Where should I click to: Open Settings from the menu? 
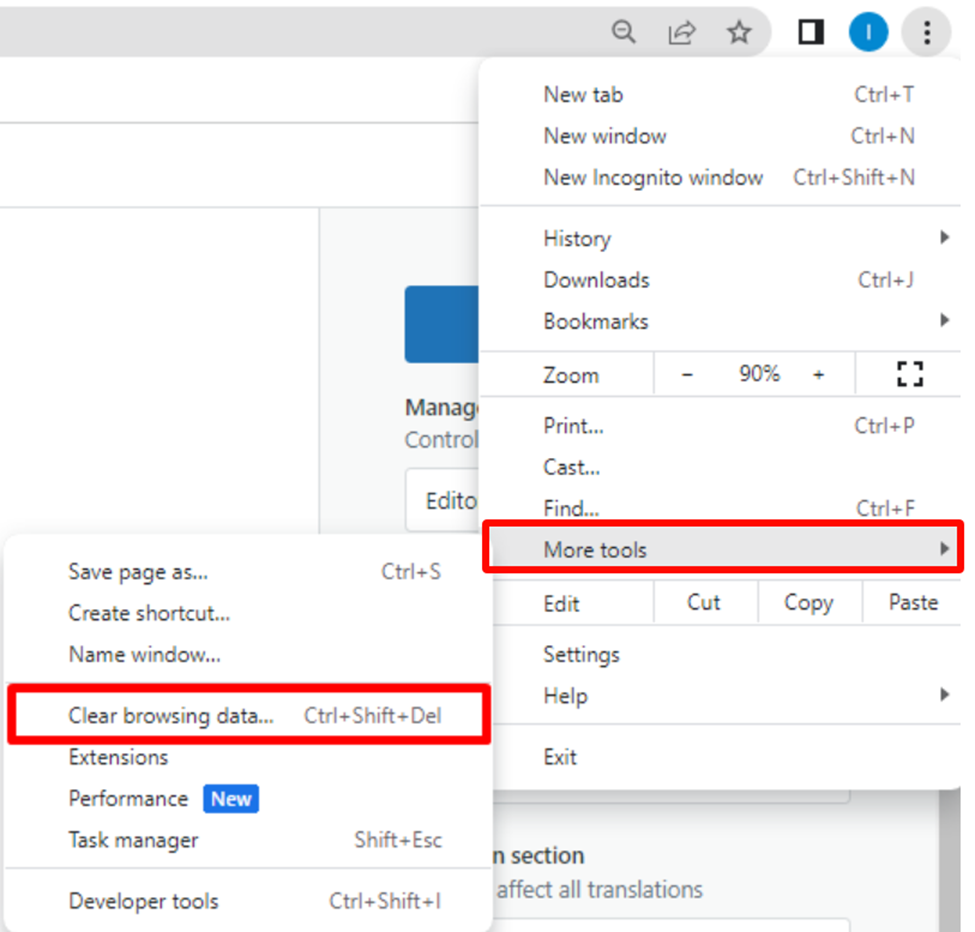581,654
